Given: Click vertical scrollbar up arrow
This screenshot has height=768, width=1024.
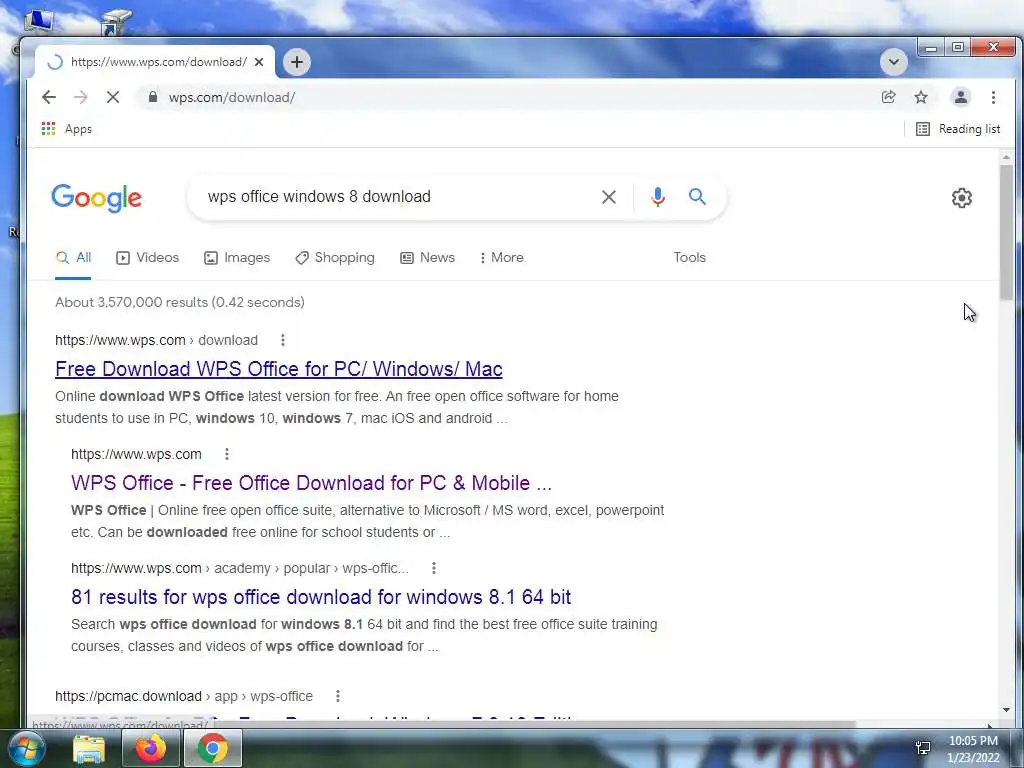Looking at the screenshot, I should tap(1006, 157).
